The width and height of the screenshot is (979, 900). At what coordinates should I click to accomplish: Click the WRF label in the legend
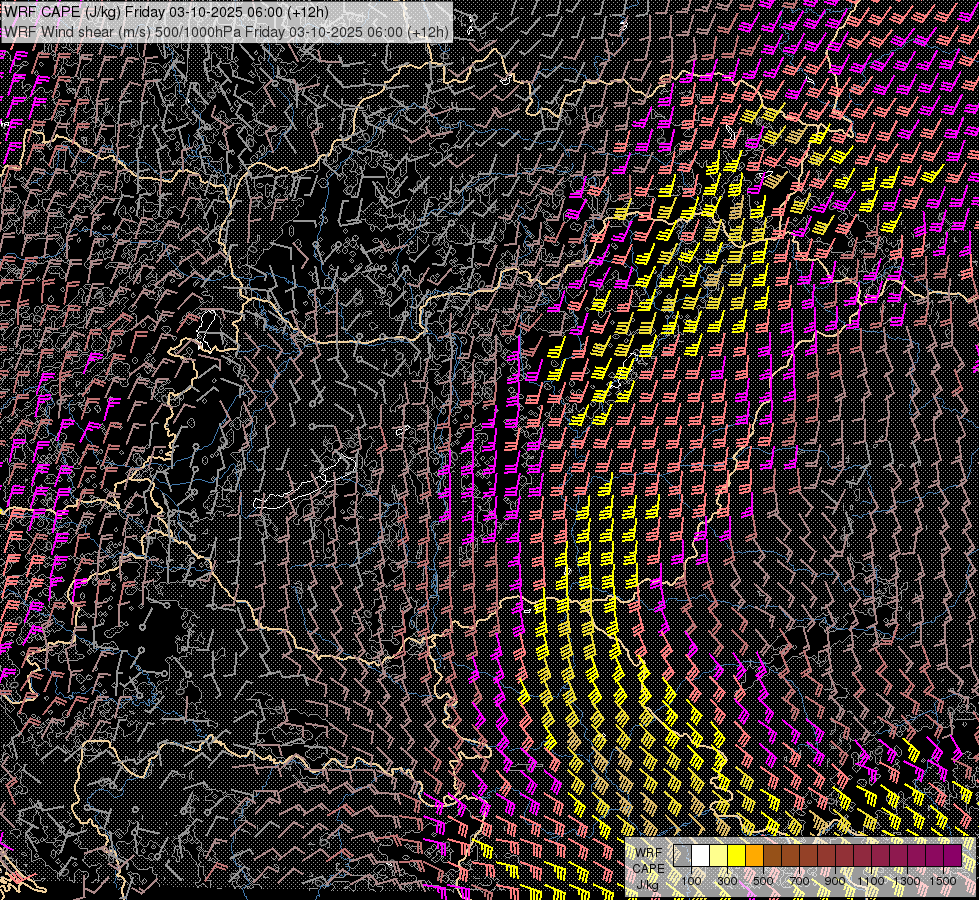click(x=649, y=852)
